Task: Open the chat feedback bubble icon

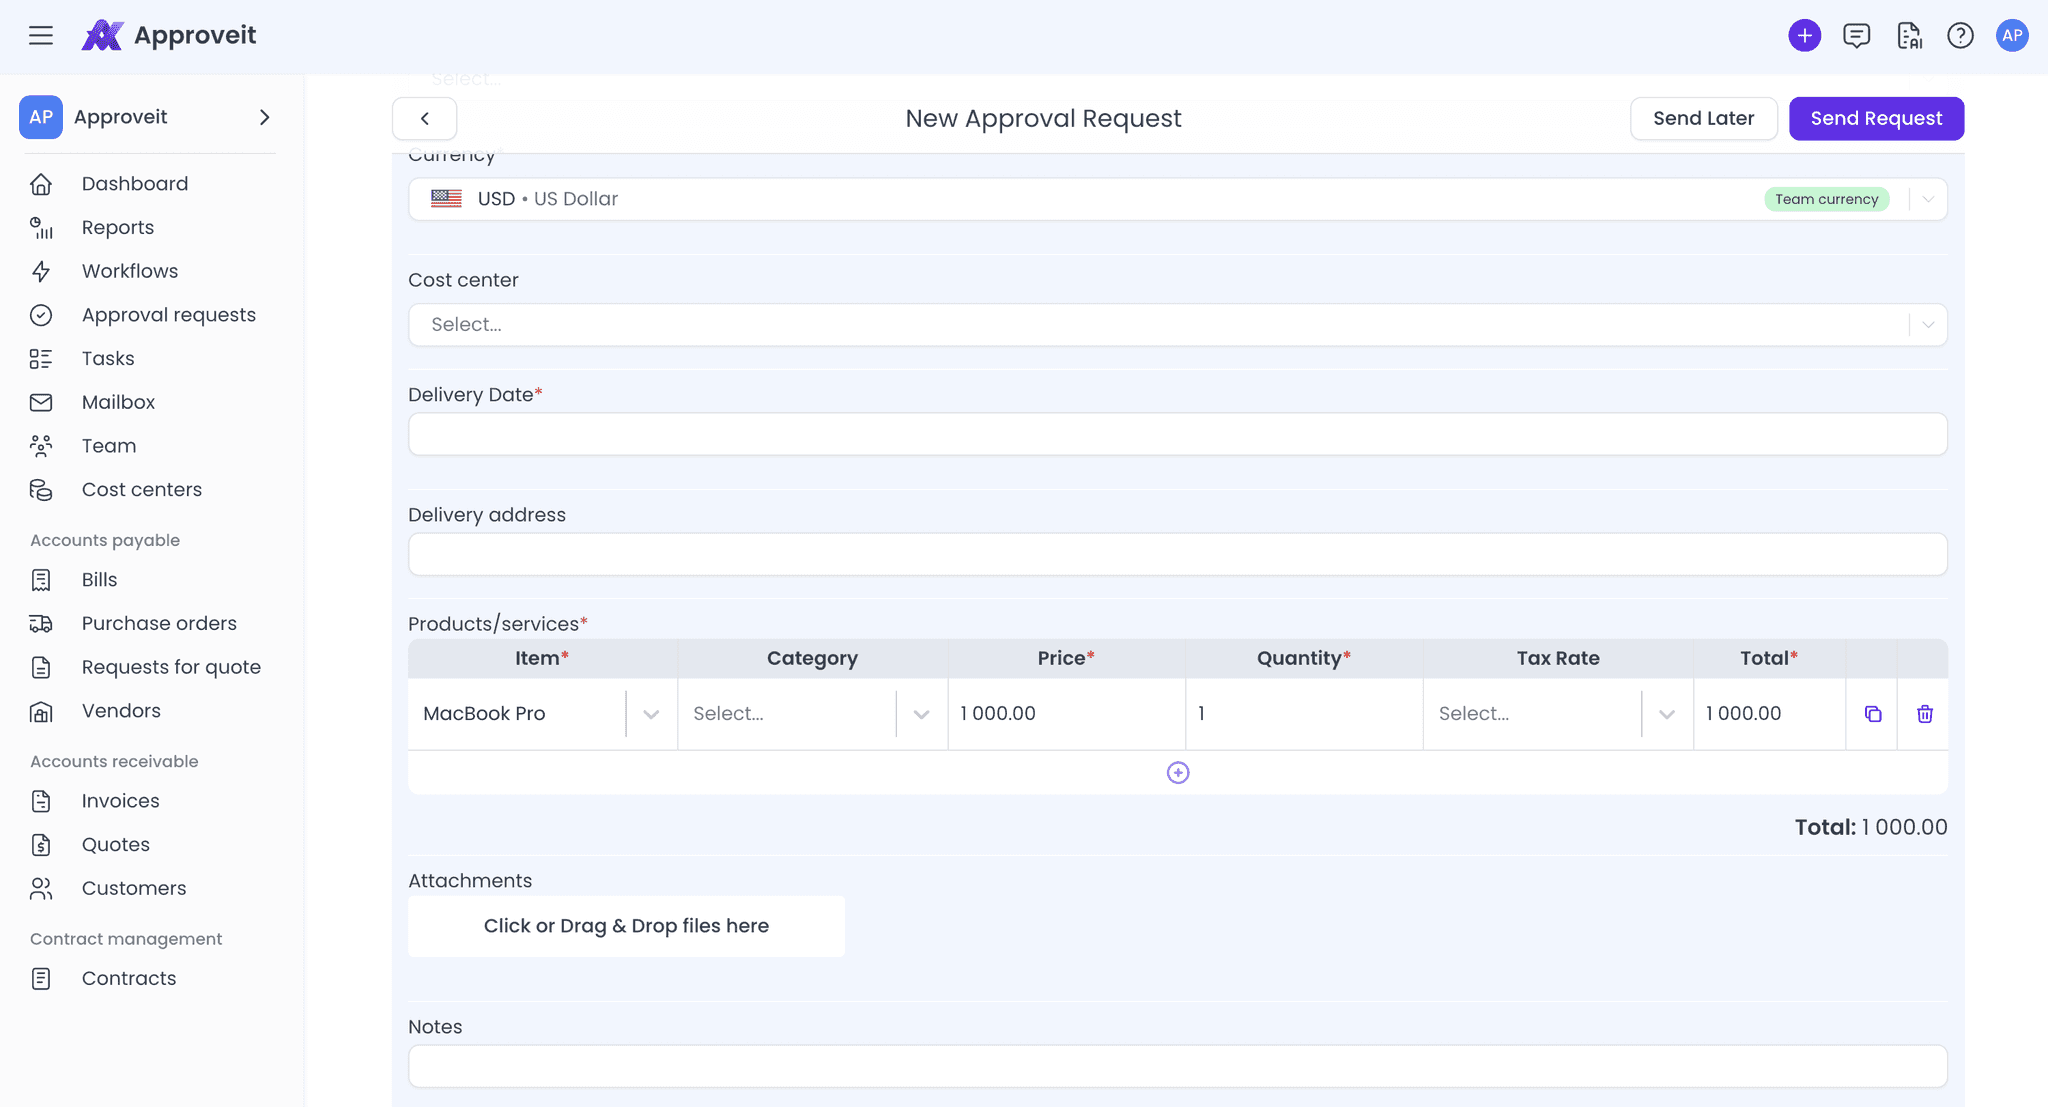Action: click(x=1857, y=35)
